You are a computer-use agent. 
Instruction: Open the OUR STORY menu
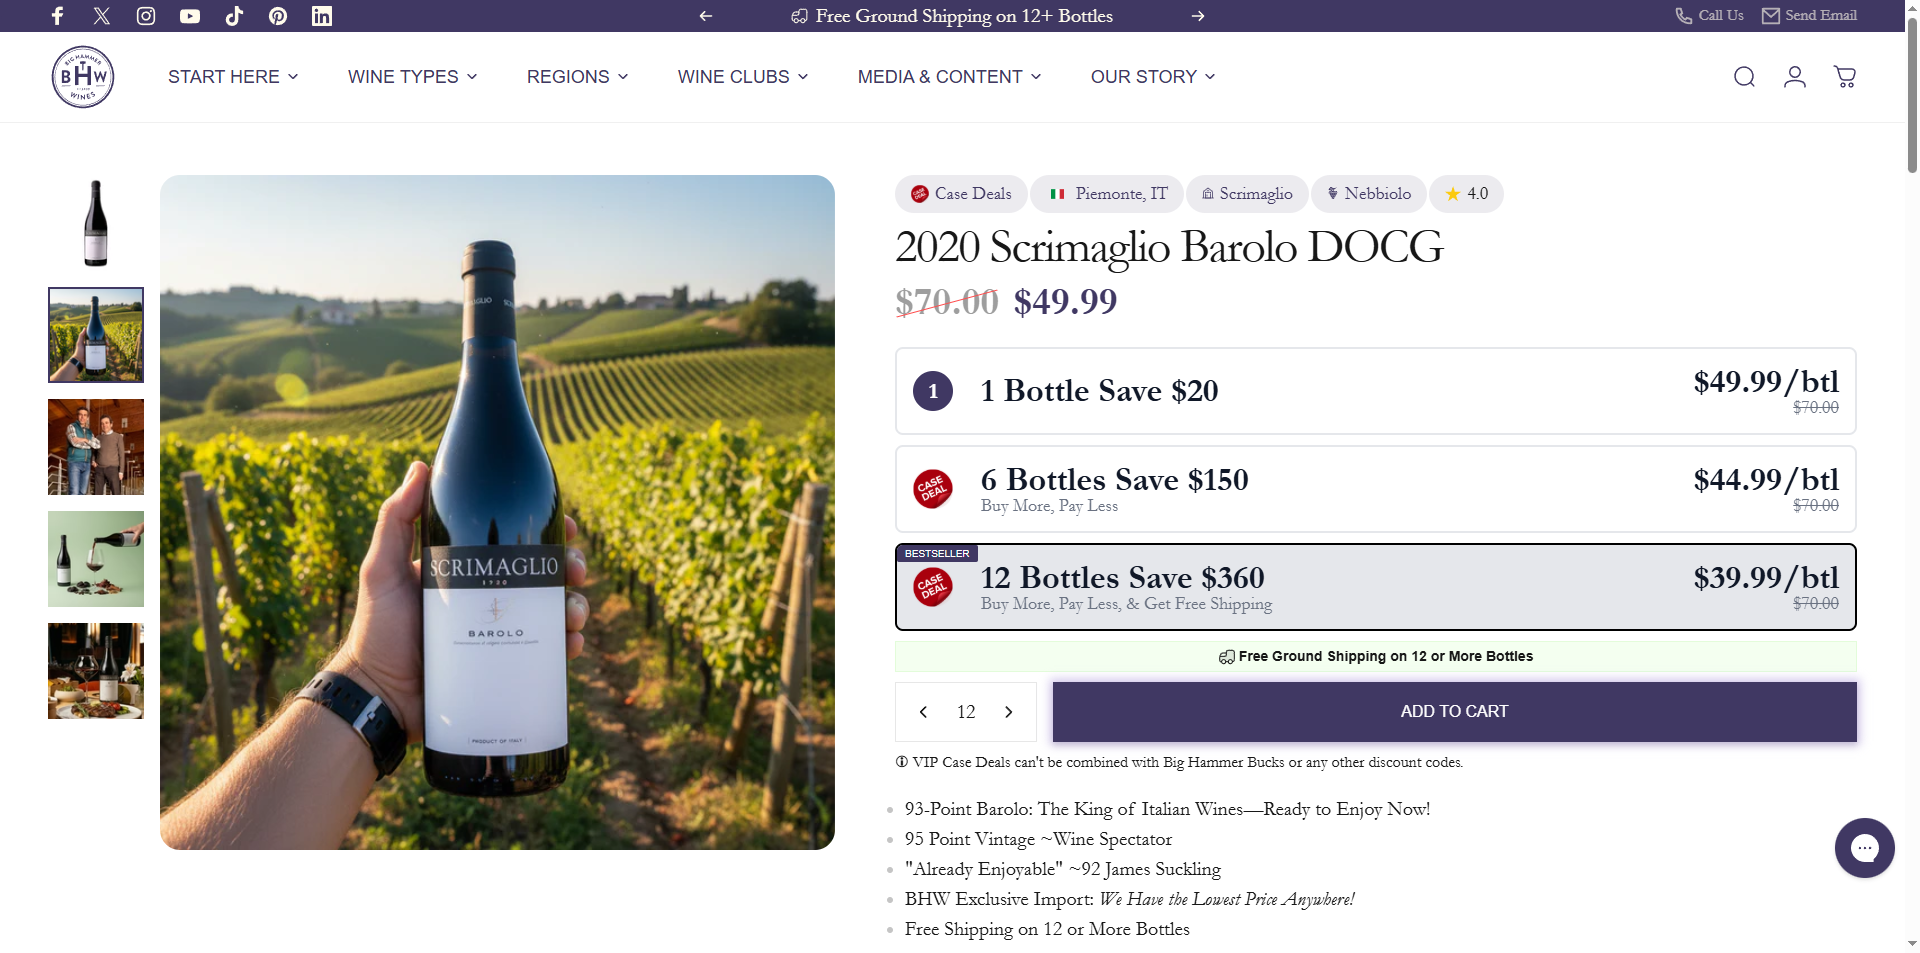coord(1151,76)
